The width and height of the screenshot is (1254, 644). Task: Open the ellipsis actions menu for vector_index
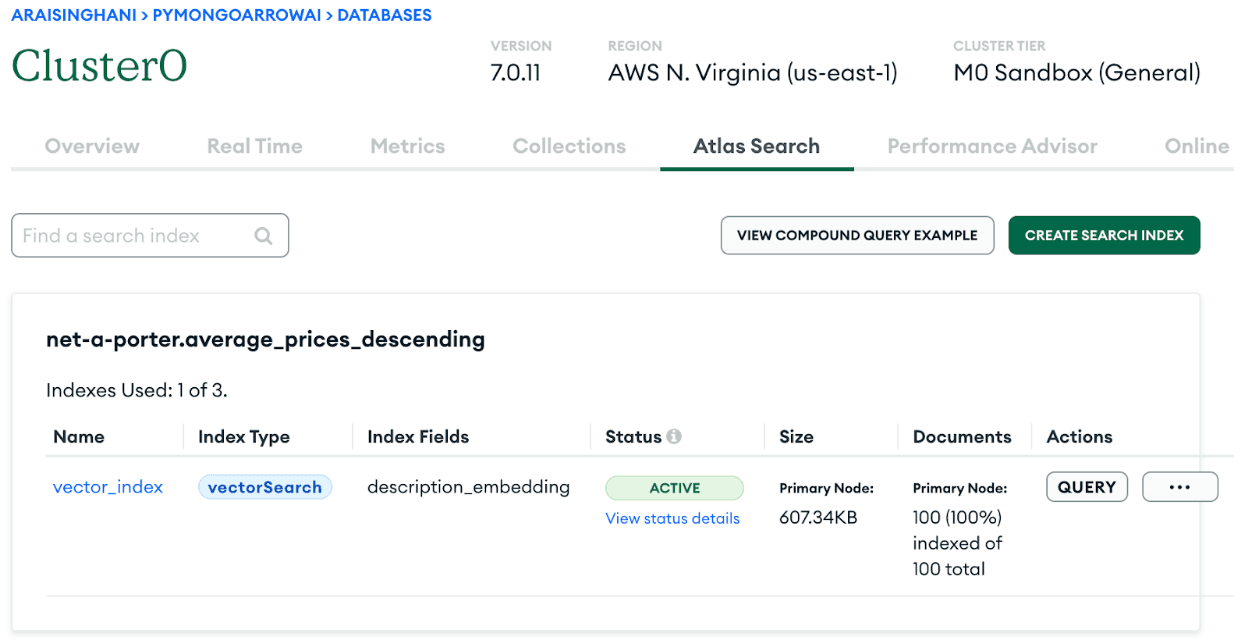coord(1180,486)
